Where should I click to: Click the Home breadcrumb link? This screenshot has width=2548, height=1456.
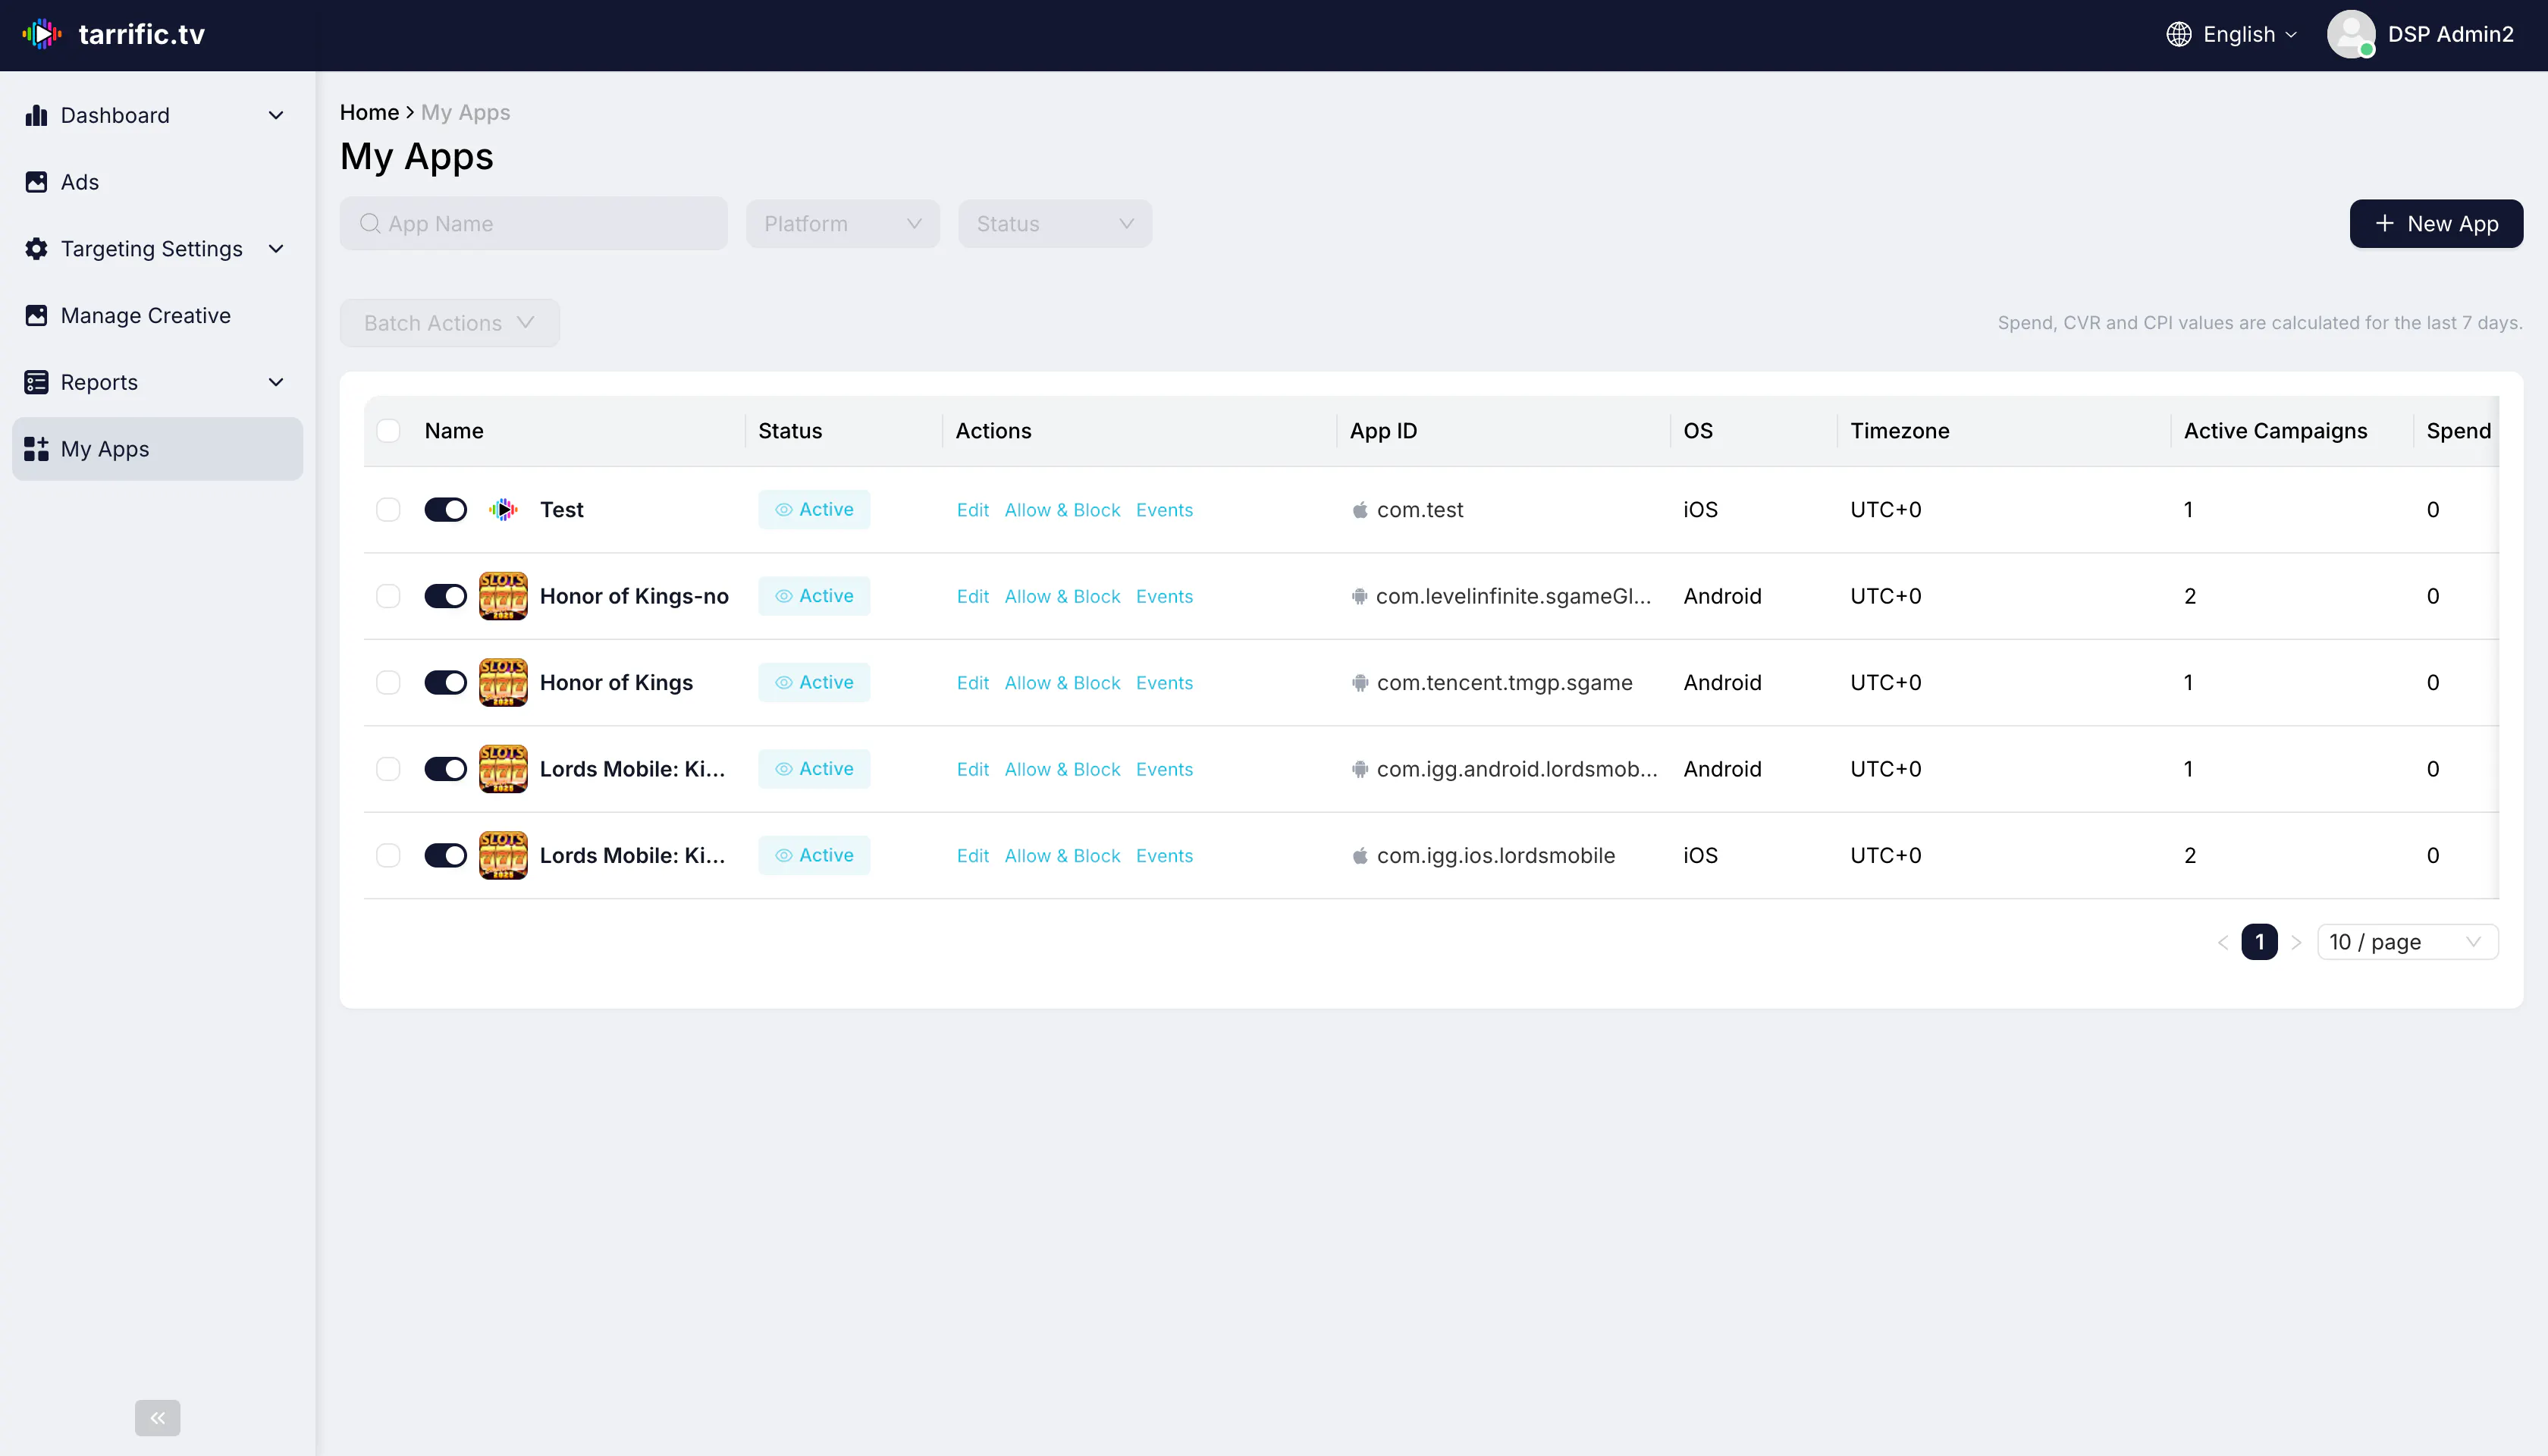point(369,112)
